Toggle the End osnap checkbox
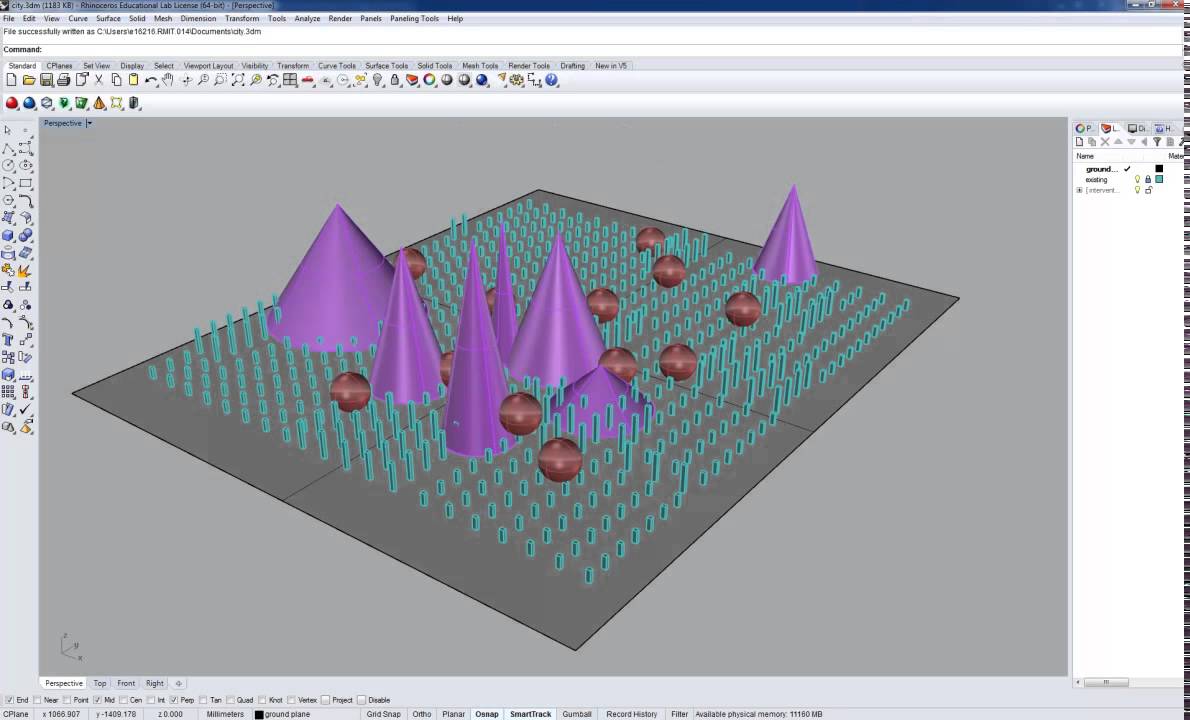 click(9, 700)
